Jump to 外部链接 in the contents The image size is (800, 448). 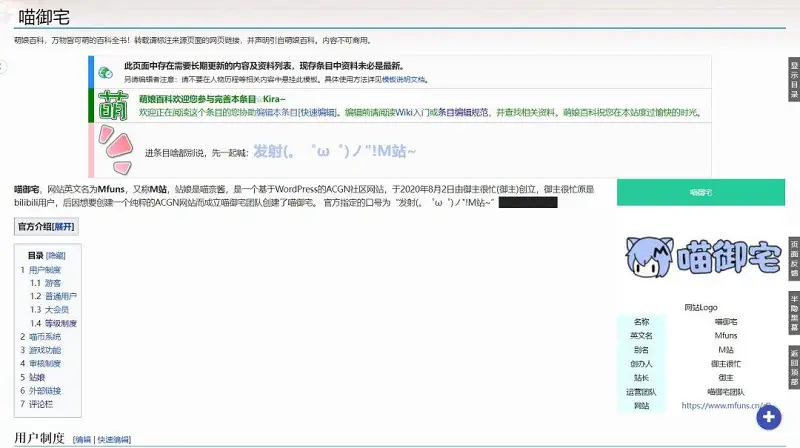45,391
